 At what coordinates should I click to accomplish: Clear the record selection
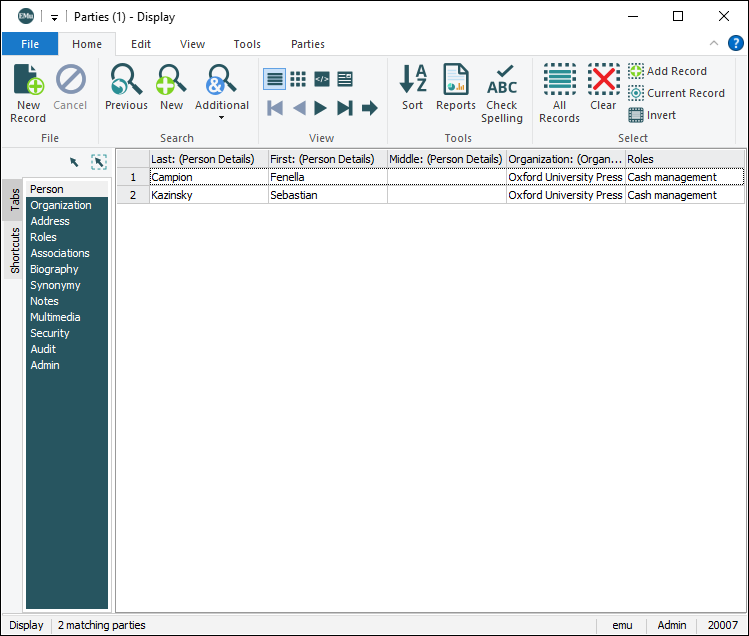(603, 85)
